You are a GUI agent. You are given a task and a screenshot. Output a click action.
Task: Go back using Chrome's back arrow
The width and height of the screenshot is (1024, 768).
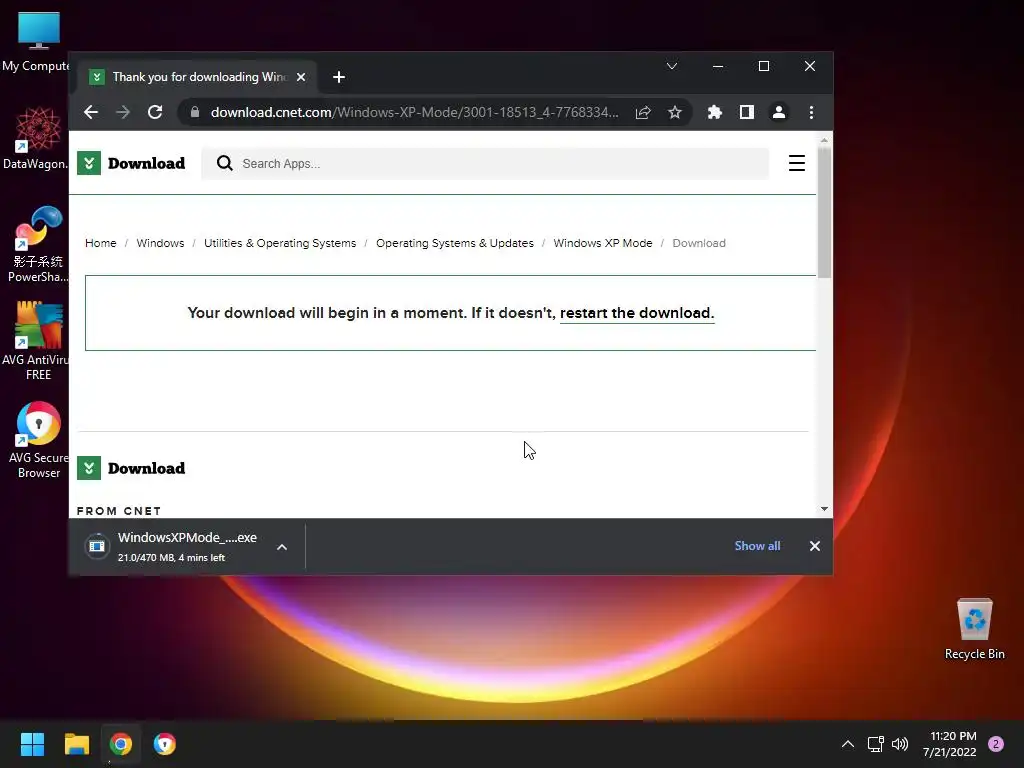[91, 112]
